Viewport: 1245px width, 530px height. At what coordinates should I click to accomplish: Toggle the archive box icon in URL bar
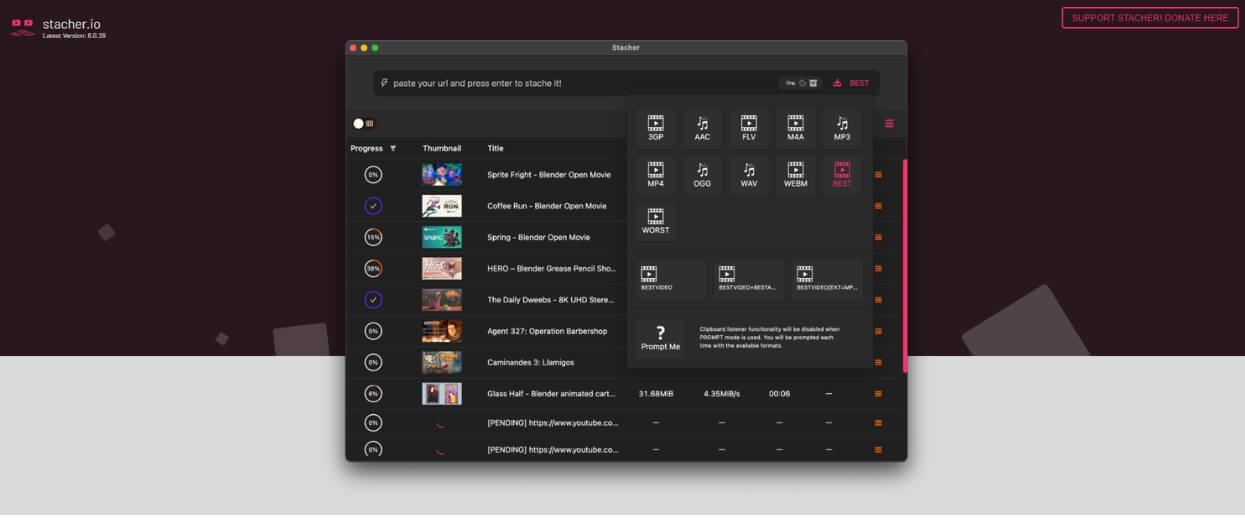pyautogui.click(x=814, y=83)
